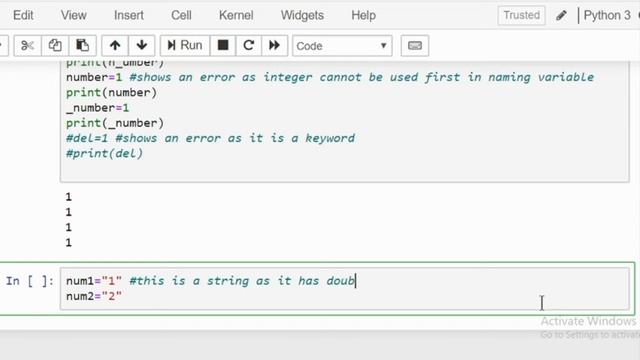Open the Kernel menu

point(236,16)
